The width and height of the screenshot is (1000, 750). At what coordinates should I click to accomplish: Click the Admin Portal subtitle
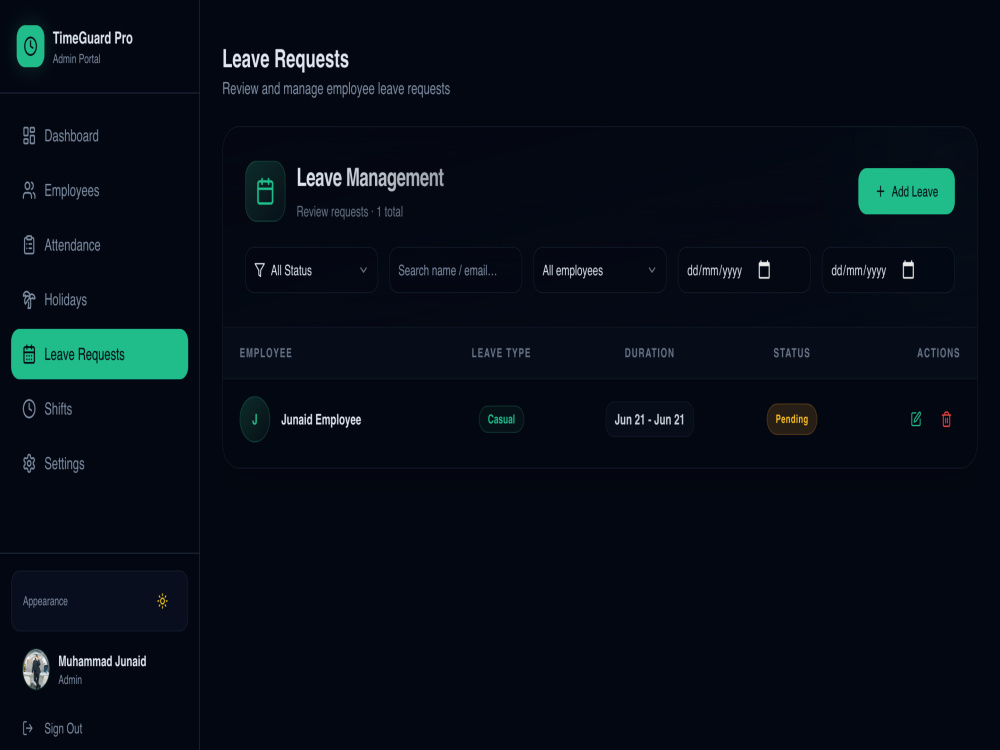coord(77,59)
